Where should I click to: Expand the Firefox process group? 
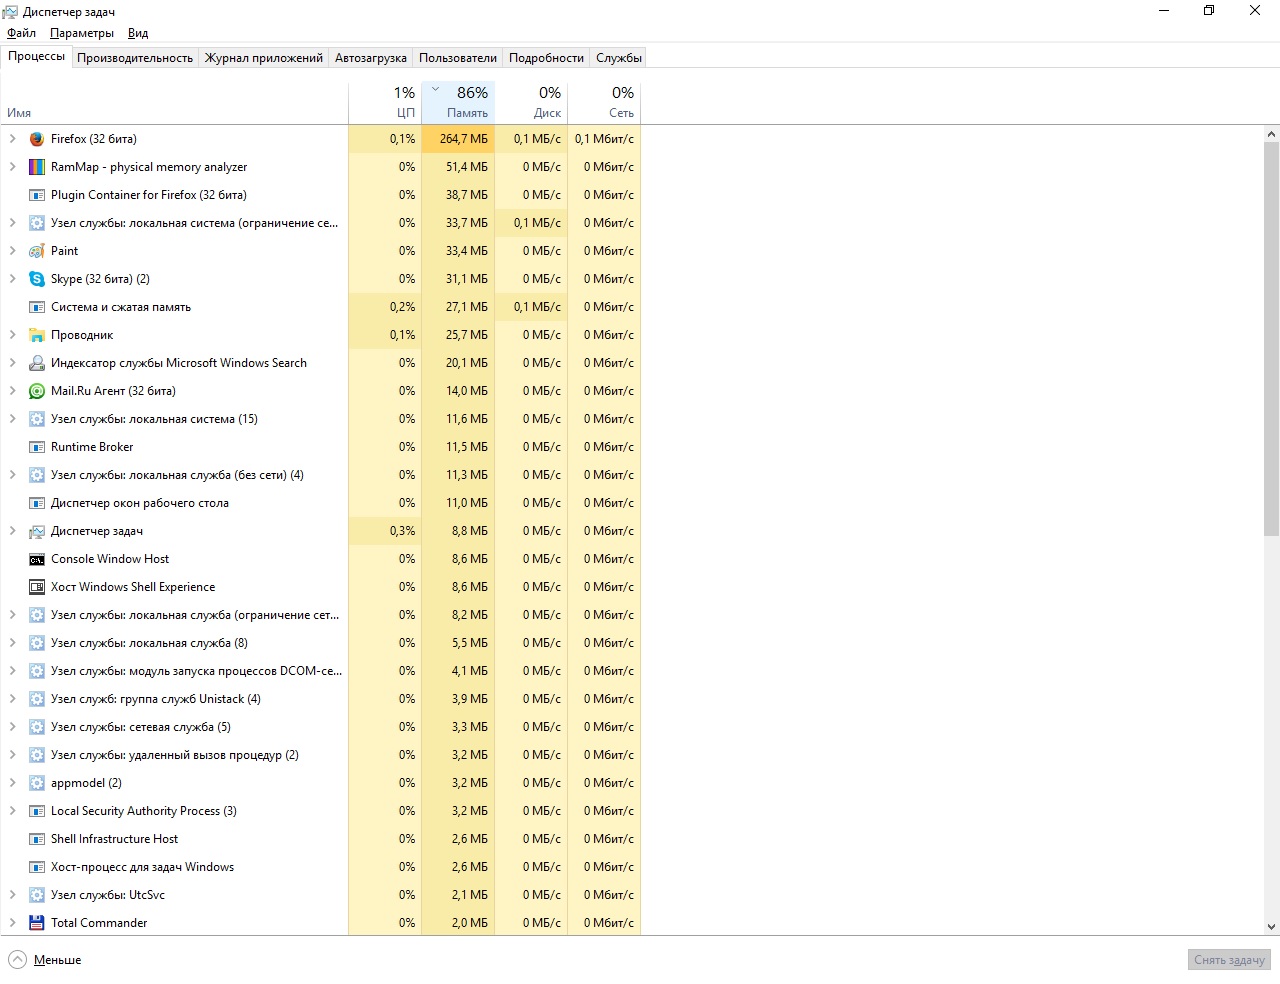coord(12,139)
